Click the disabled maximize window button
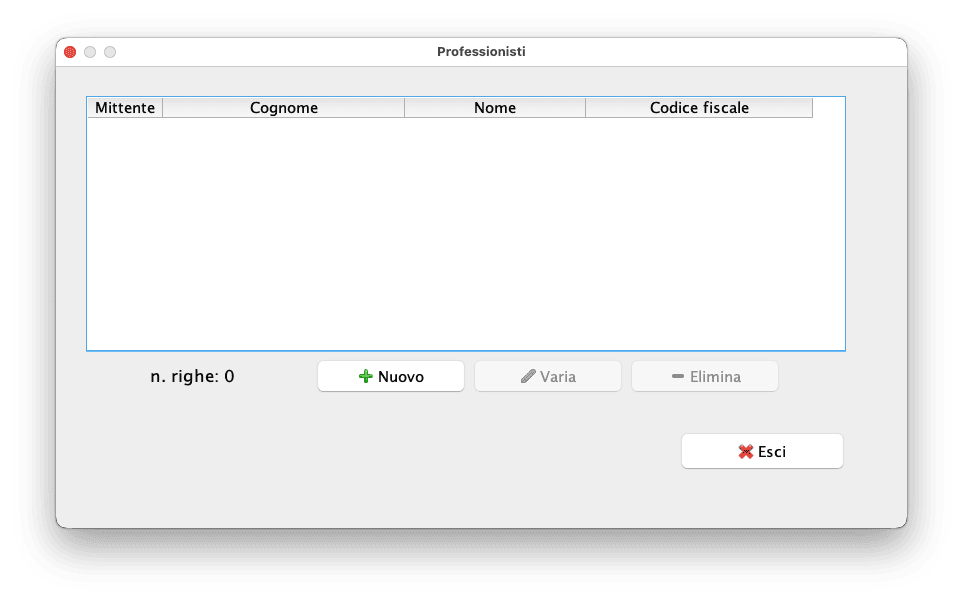Viewport: 963px width, 602px height. point(110,52)
